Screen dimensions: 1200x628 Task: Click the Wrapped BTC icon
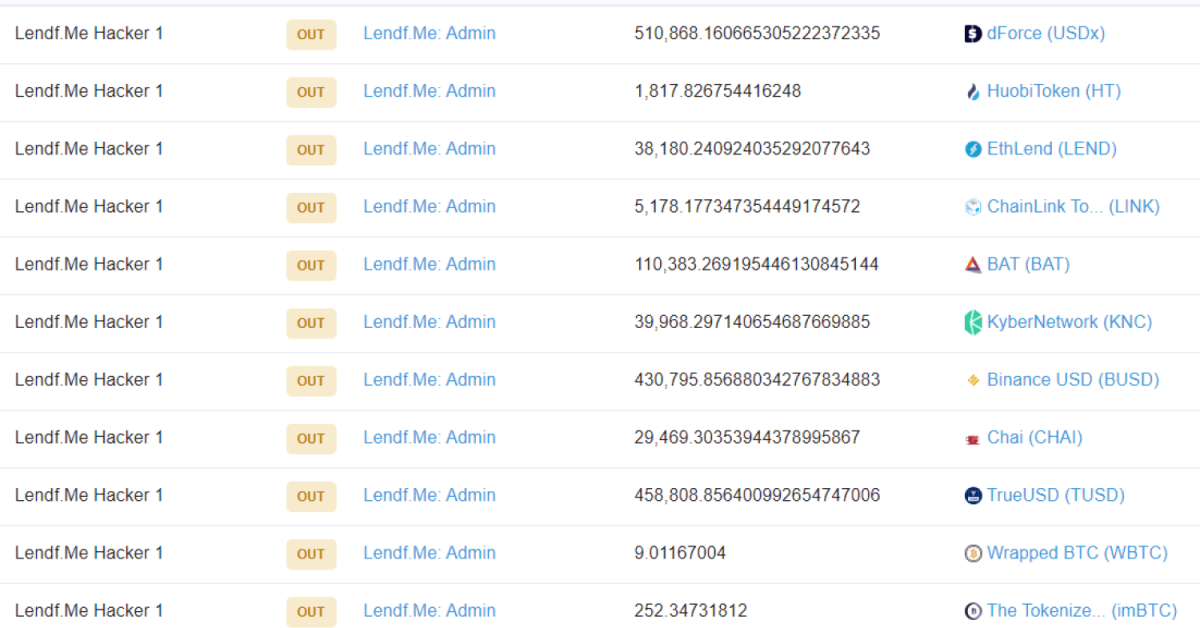[972, 554]
